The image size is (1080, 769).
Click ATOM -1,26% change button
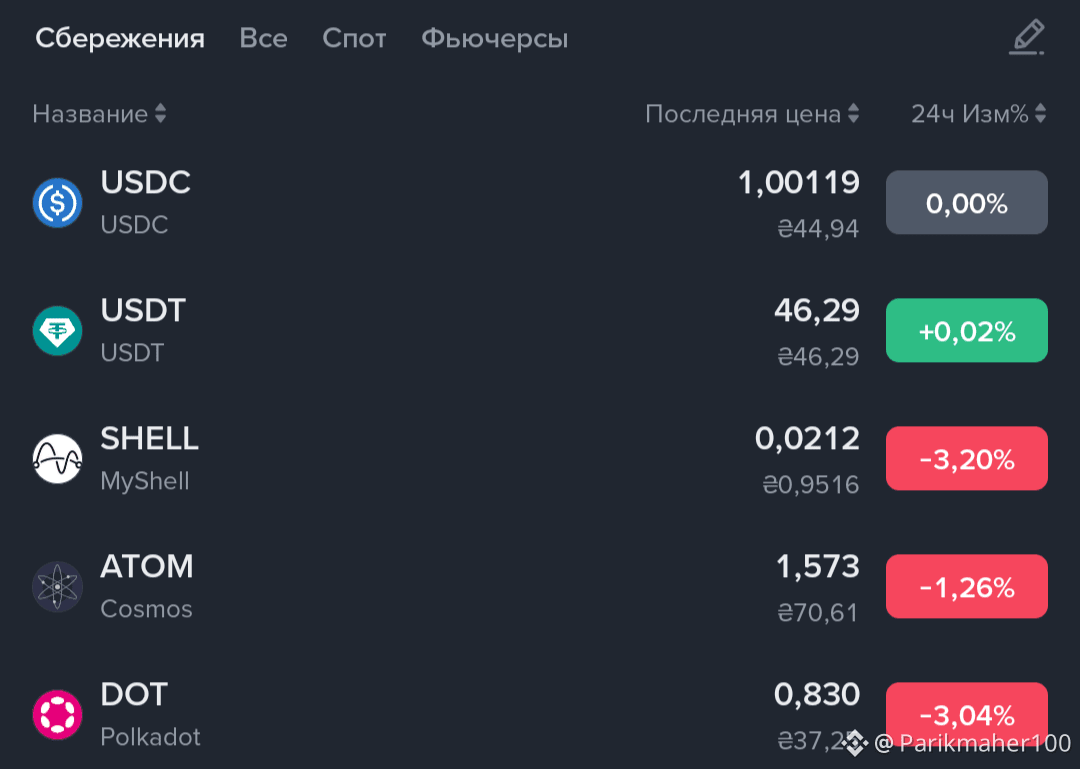coord(966,587)
